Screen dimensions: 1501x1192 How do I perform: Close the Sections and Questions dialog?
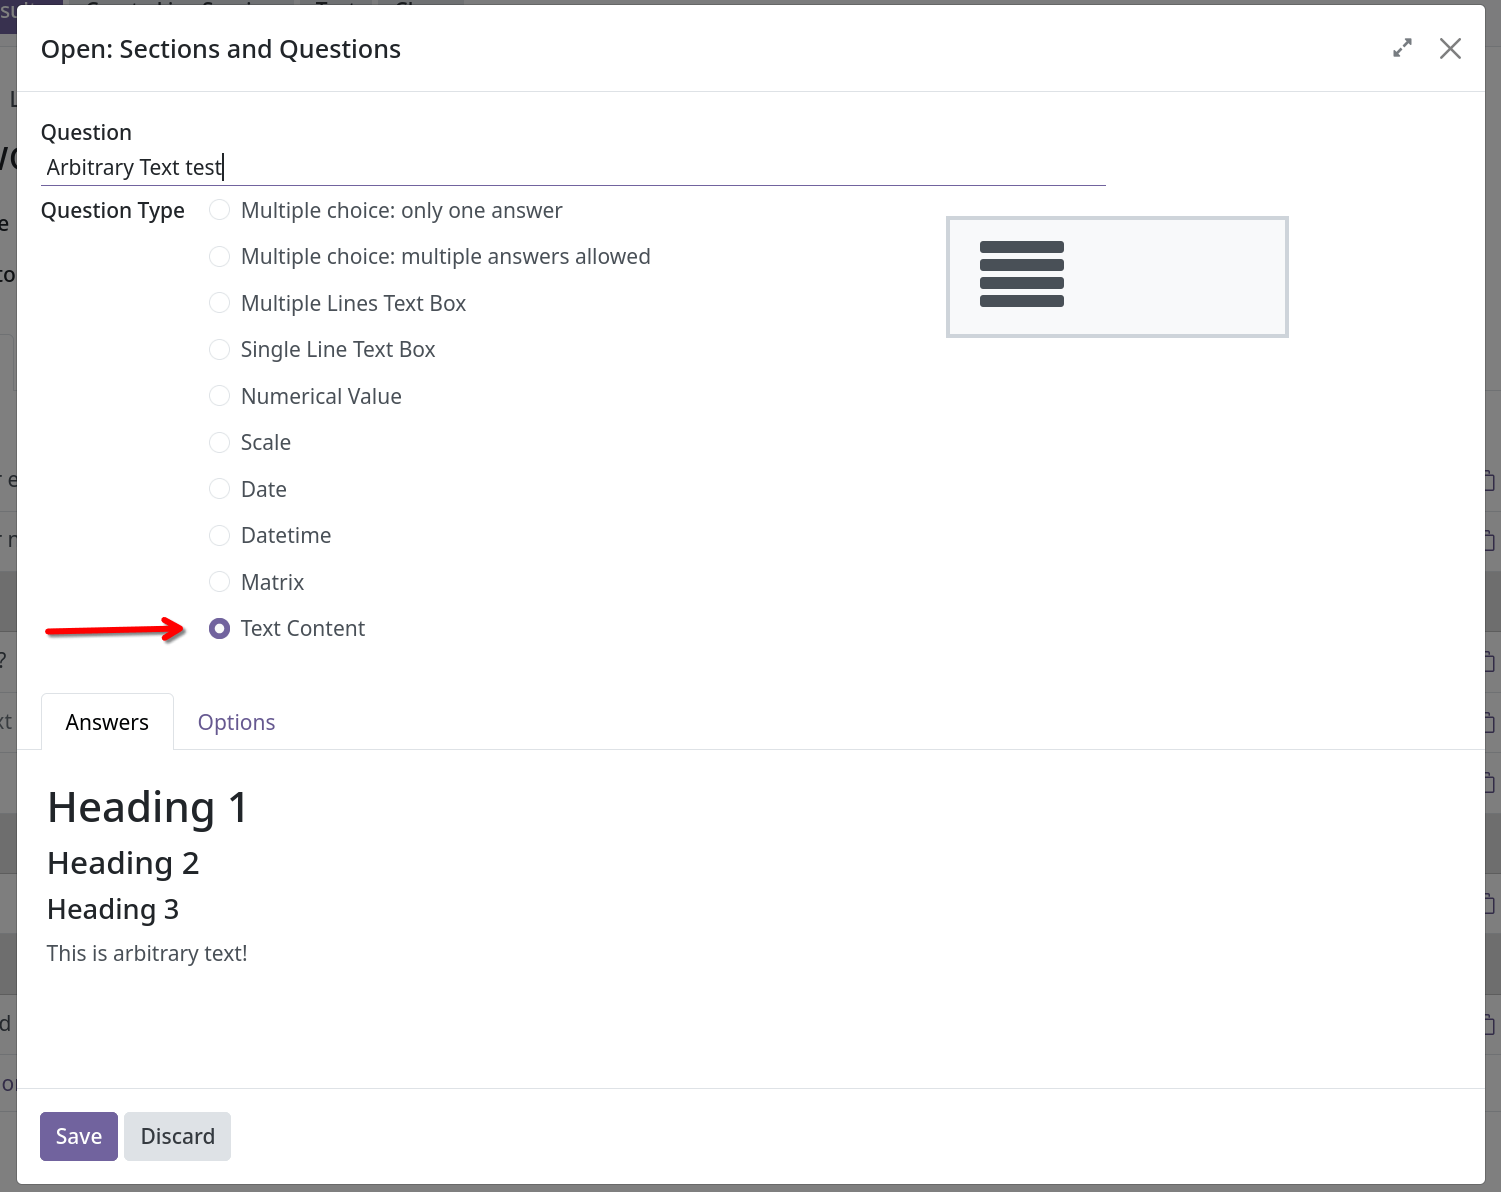point(1451,47)
